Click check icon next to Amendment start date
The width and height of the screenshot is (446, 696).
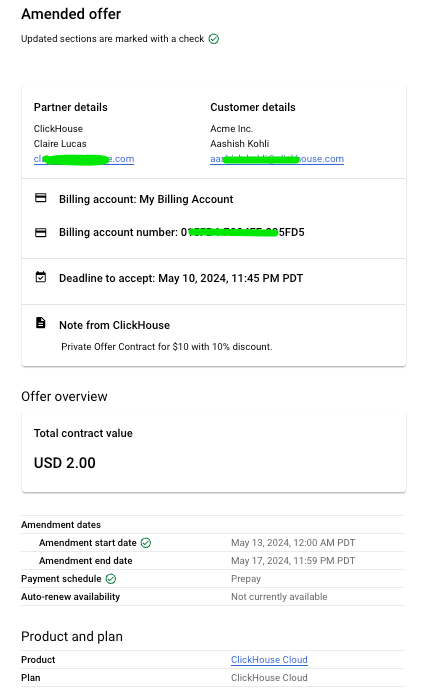[146, 542]
